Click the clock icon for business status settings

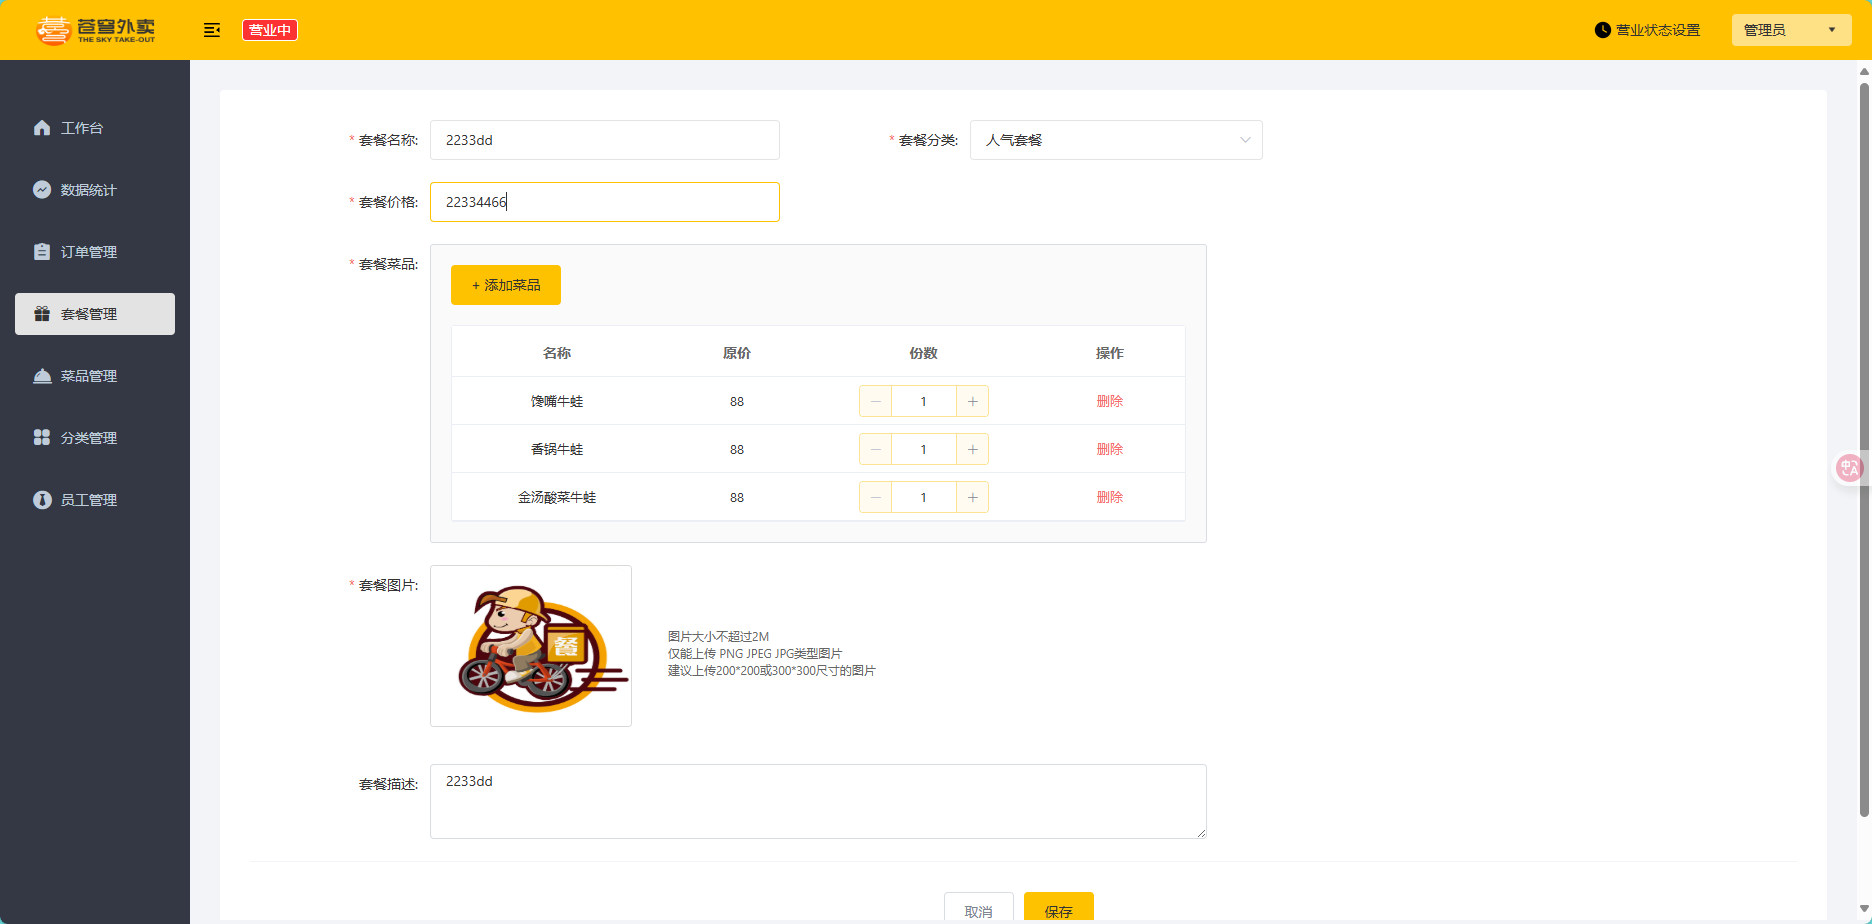click(x=1602, y=30)
